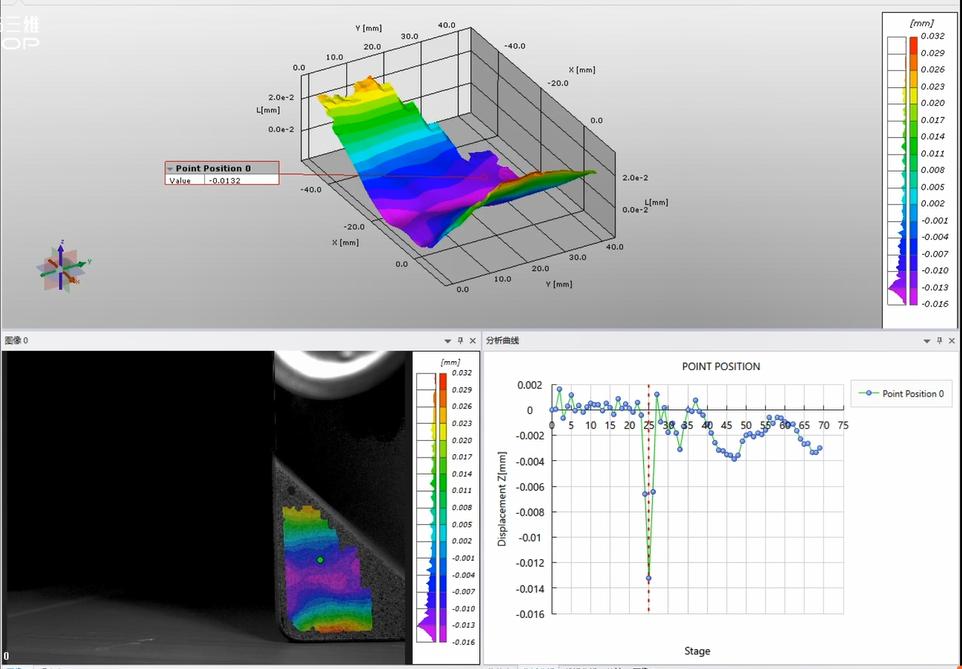Image resolution: width=962 pixels, height=669 pixels.
Task: Pin the 分析曲线 panel
Action: [x=938, y=341]
